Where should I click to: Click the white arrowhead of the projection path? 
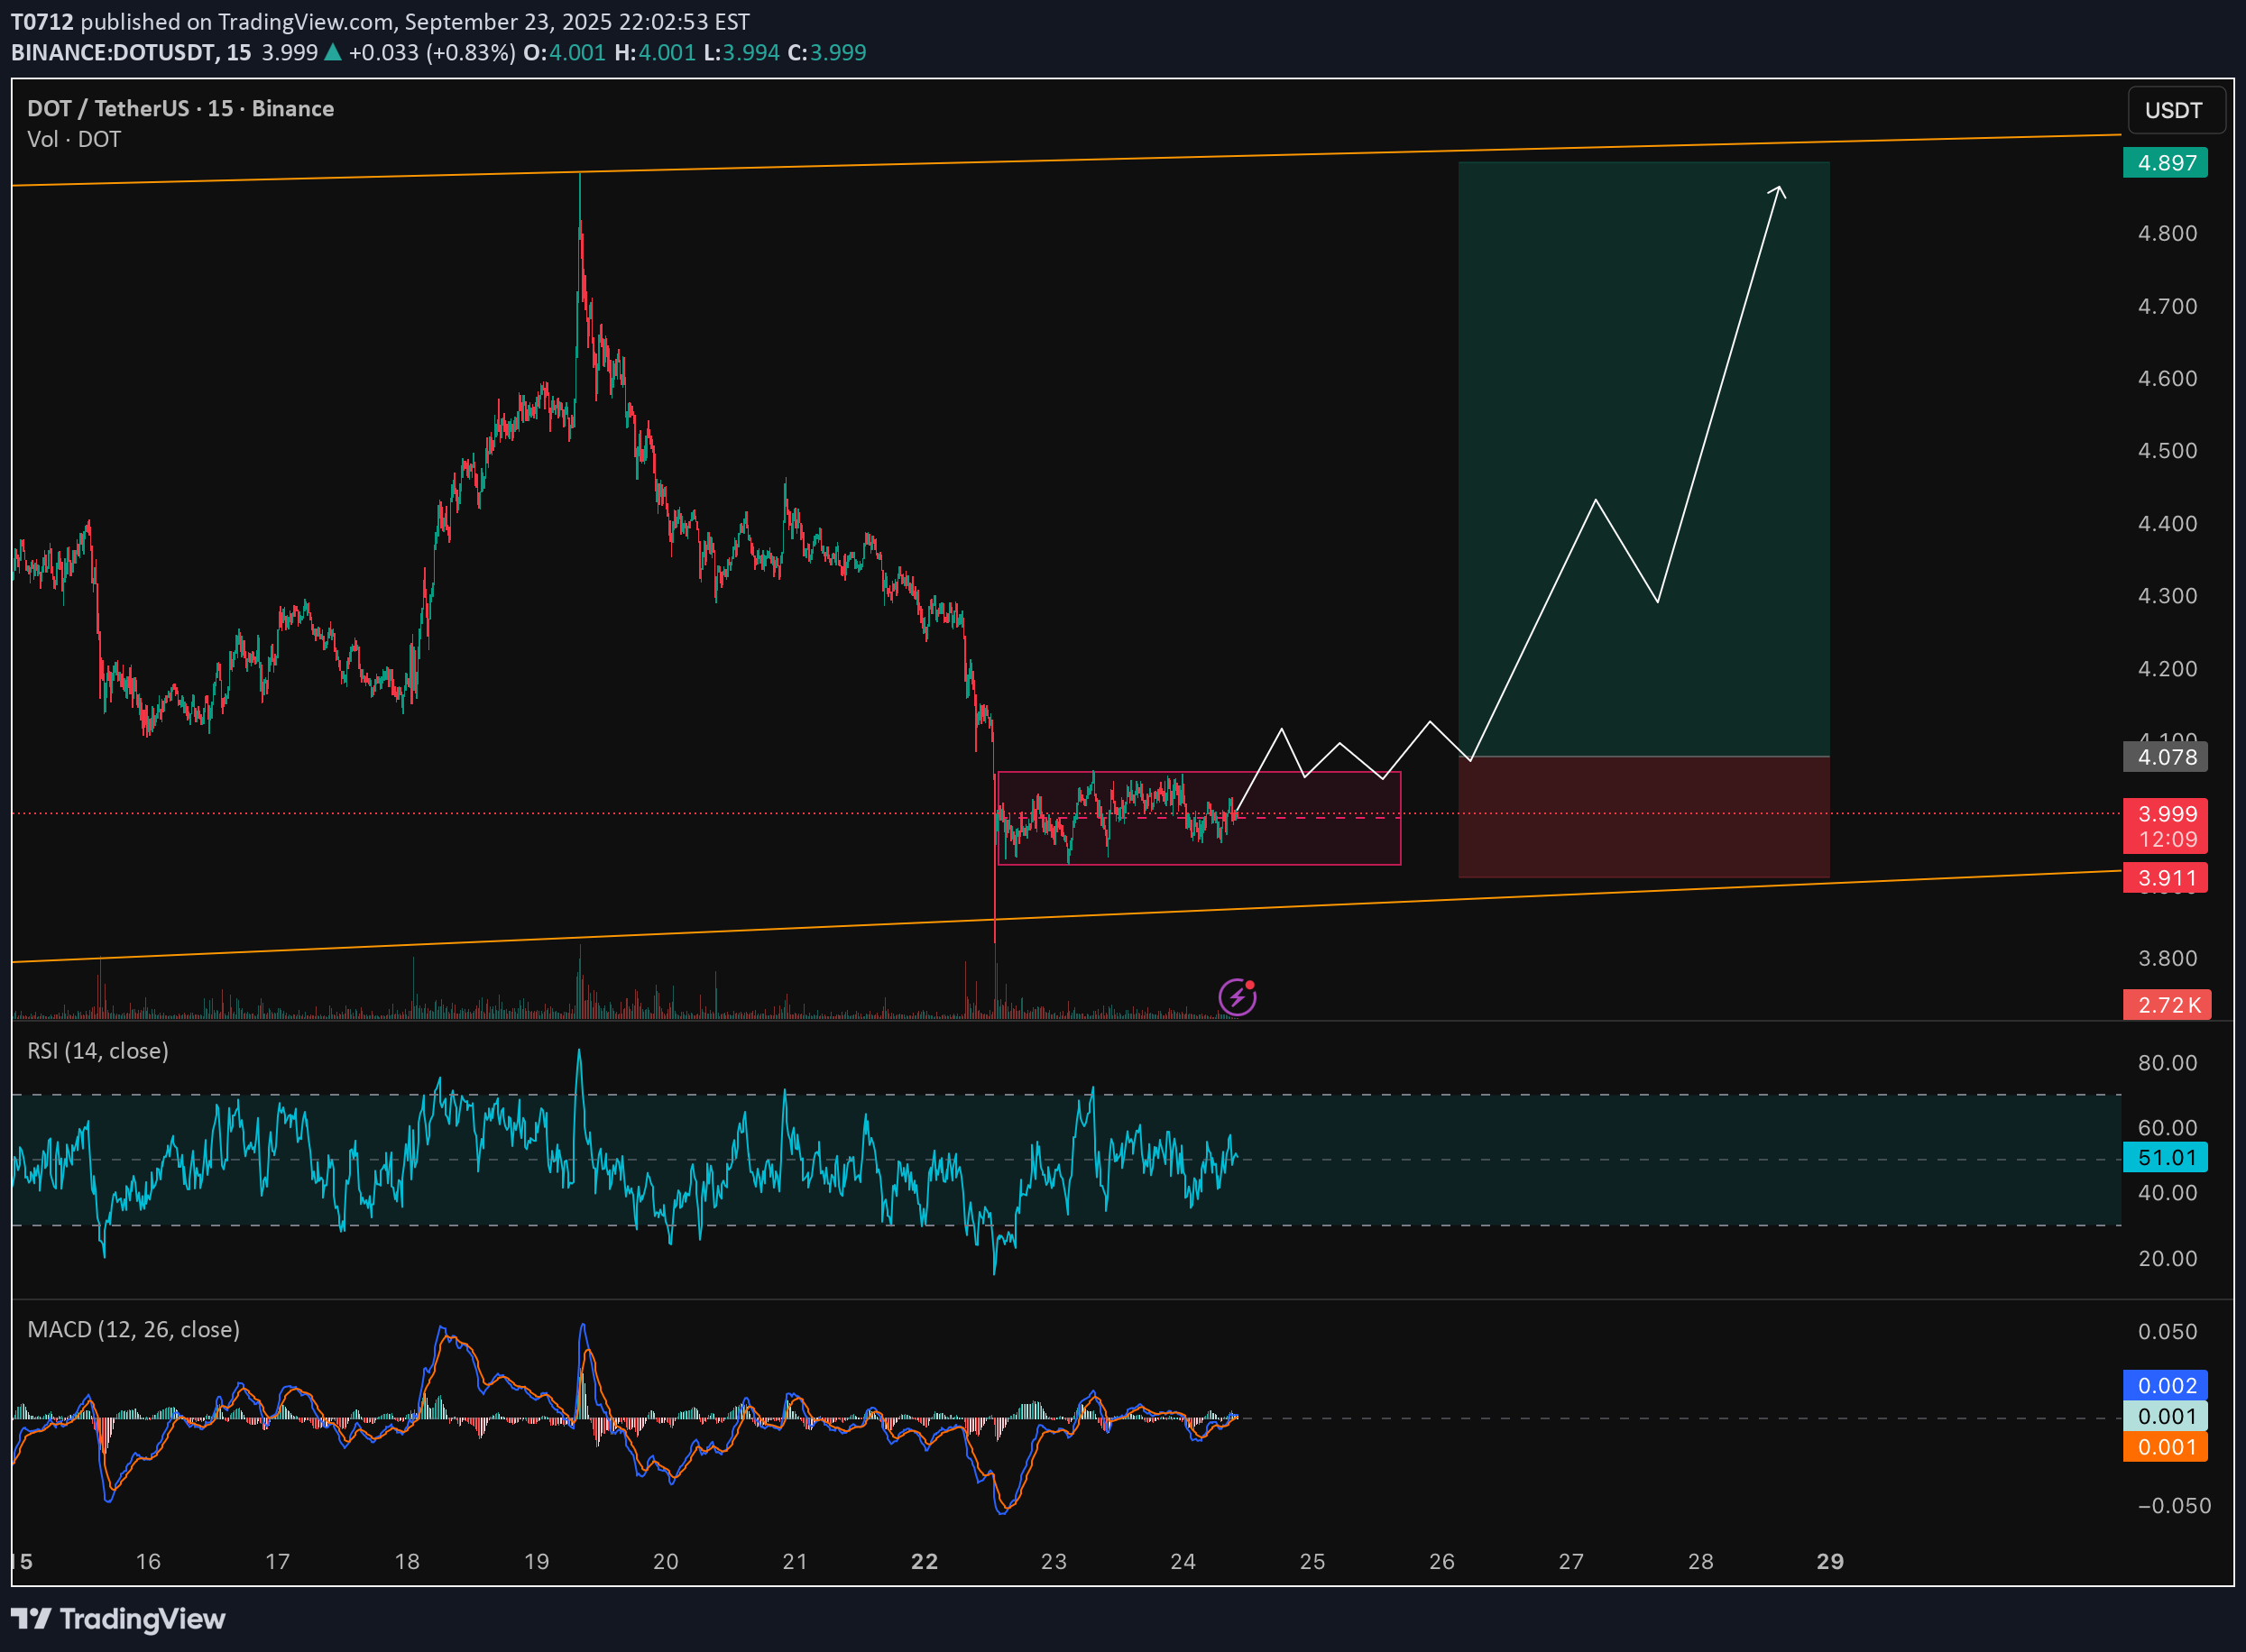(x=1778, y=190)
